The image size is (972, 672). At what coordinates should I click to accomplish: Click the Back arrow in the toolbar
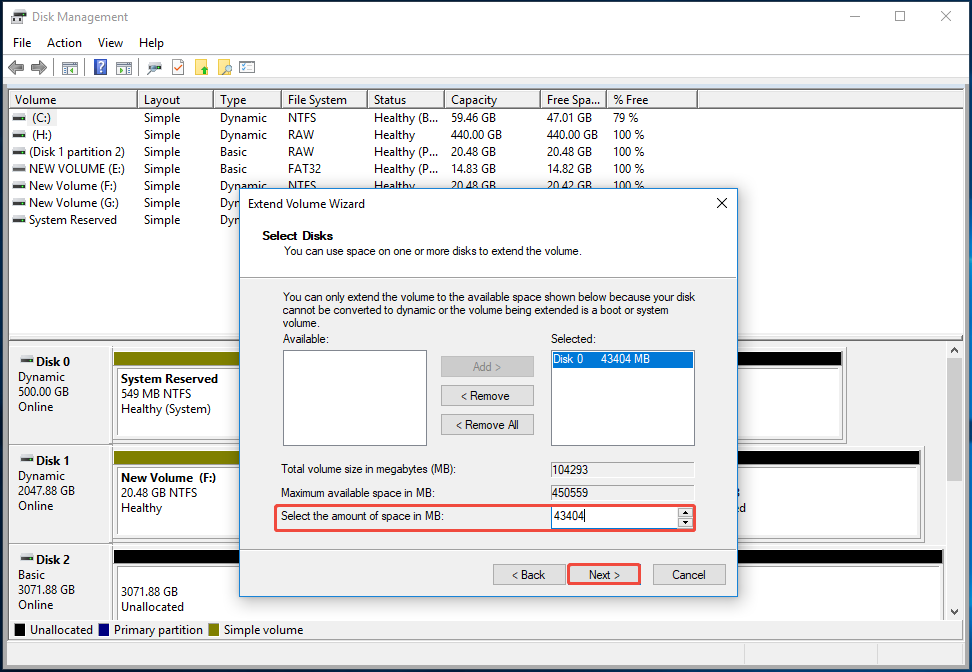click(x=16, y=68)
